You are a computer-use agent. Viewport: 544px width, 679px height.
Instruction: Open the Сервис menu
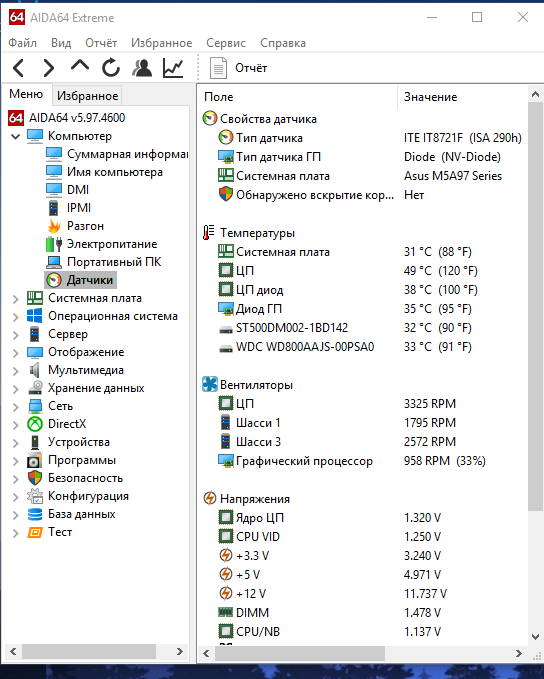tap(226, 43)
